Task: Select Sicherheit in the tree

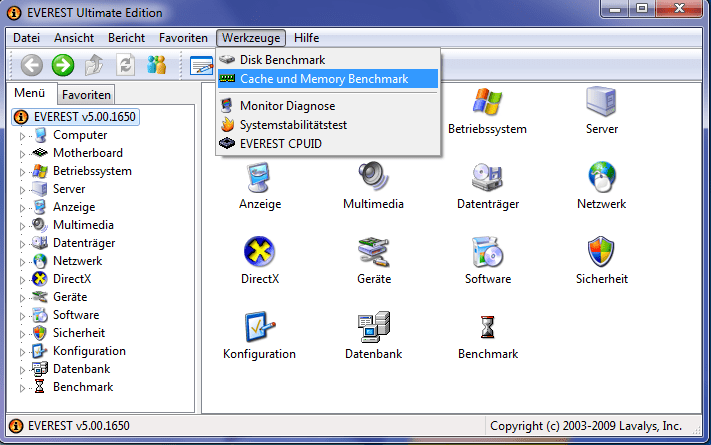Action: click(79, 333)
